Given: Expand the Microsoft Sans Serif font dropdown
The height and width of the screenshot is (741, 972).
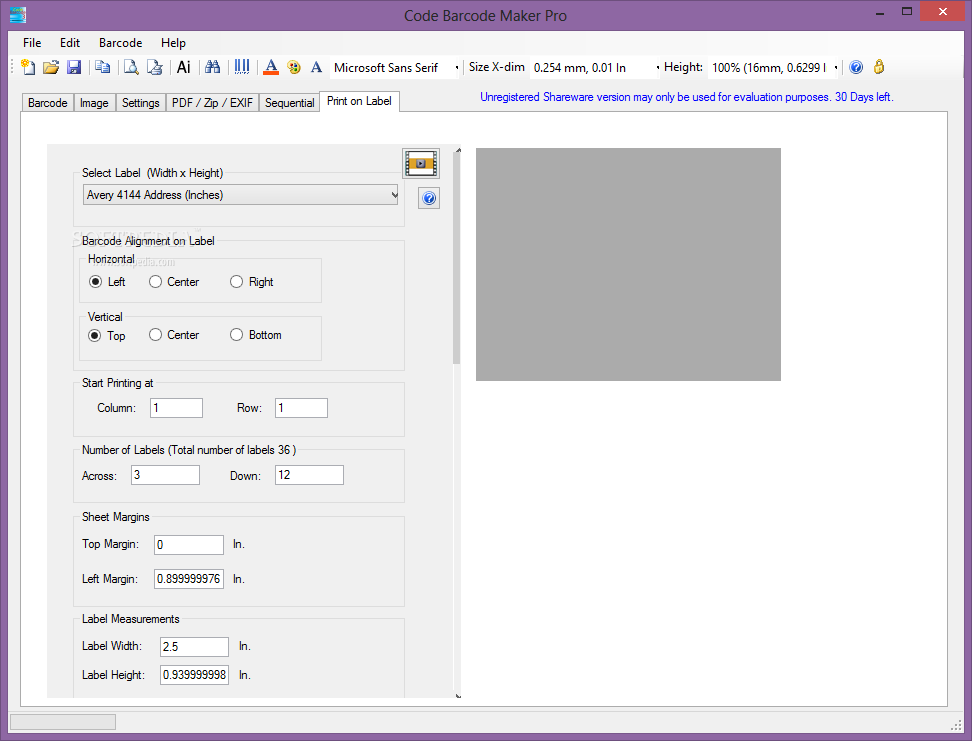Looking at the screenshot, I should [x=457, y=68].
